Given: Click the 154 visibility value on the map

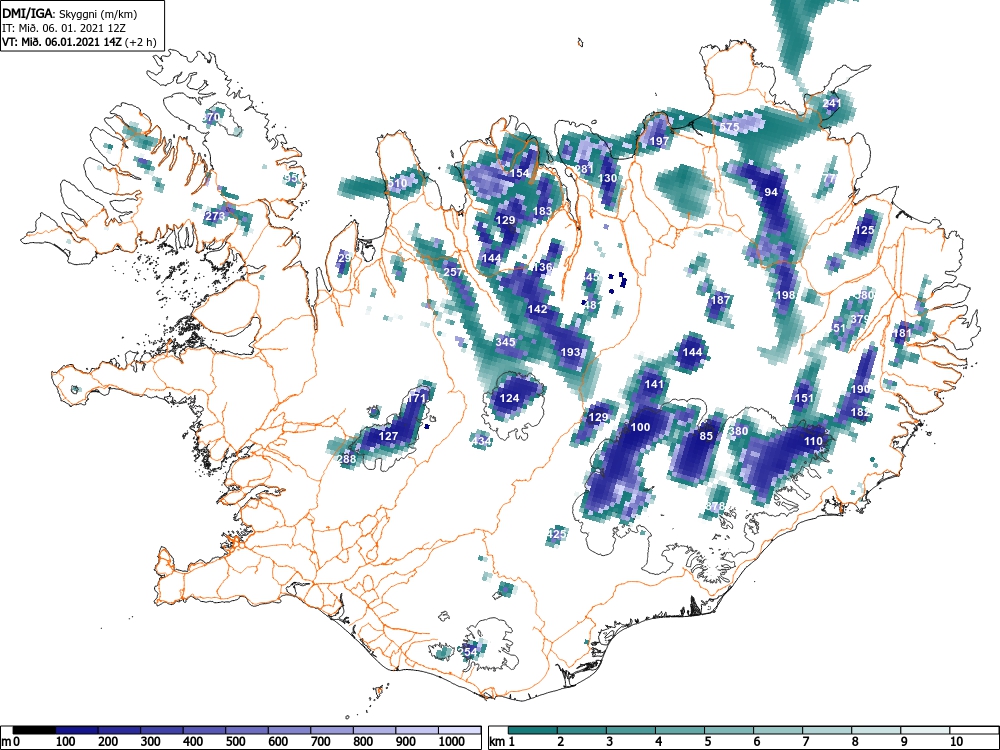Looking at the screenshot, I should pos(520,173).
